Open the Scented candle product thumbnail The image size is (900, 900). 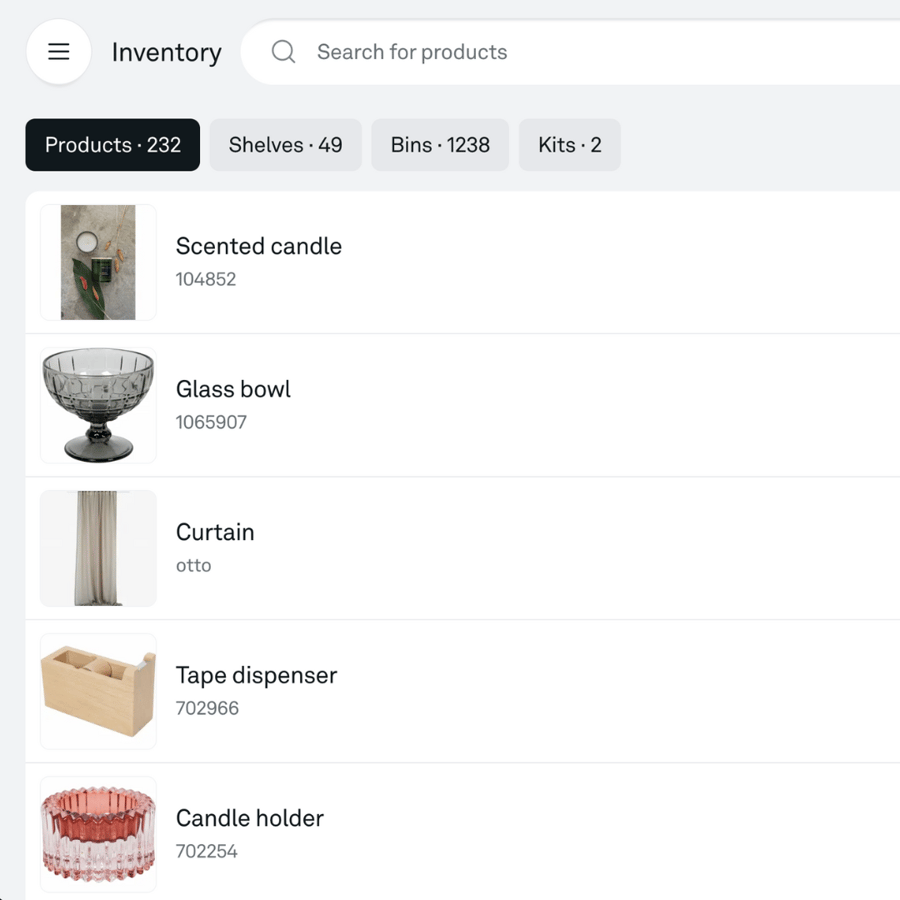coord(97,262)
